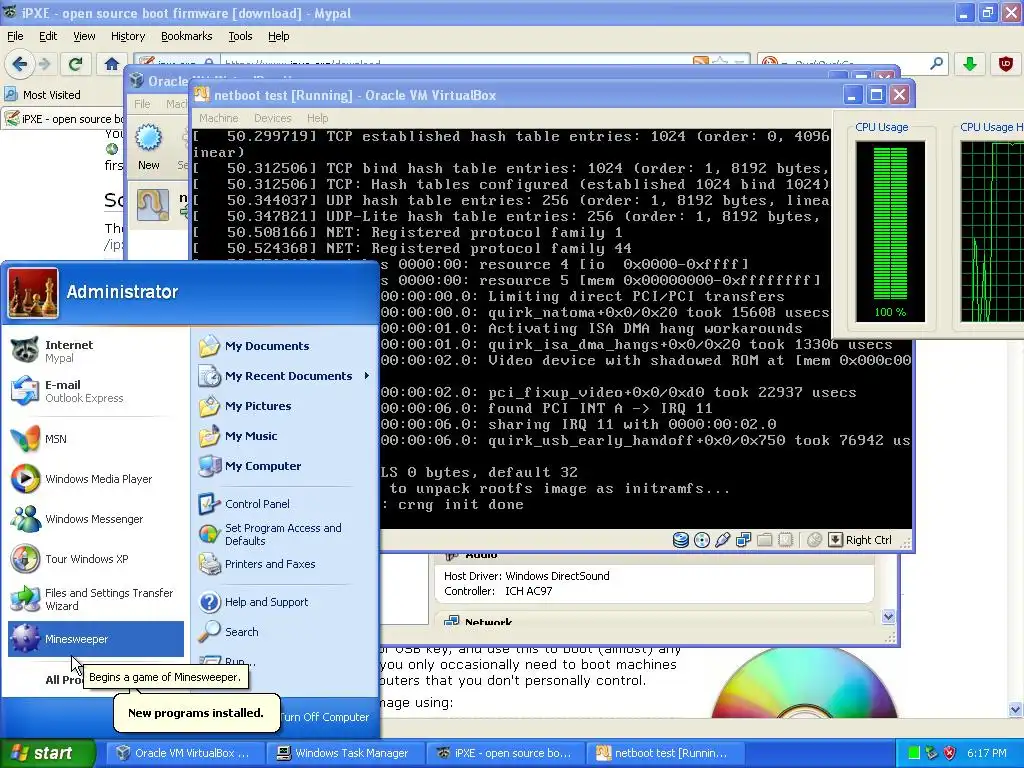Viewport: 1024px width, 768px height.
Task: Open the History menu in Mypal
Action: [x=127, y=37]
